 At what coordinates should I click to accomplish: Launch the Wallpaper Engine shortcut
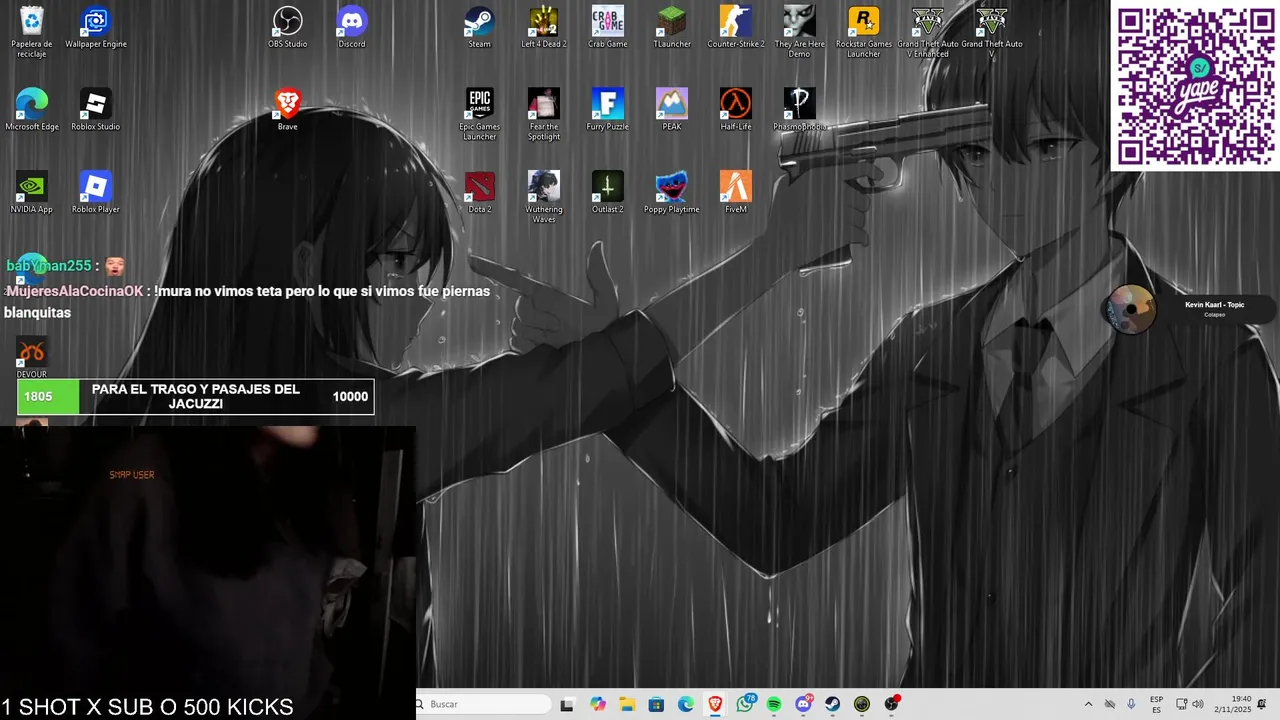pyautogui.click(x=96, y=28)
